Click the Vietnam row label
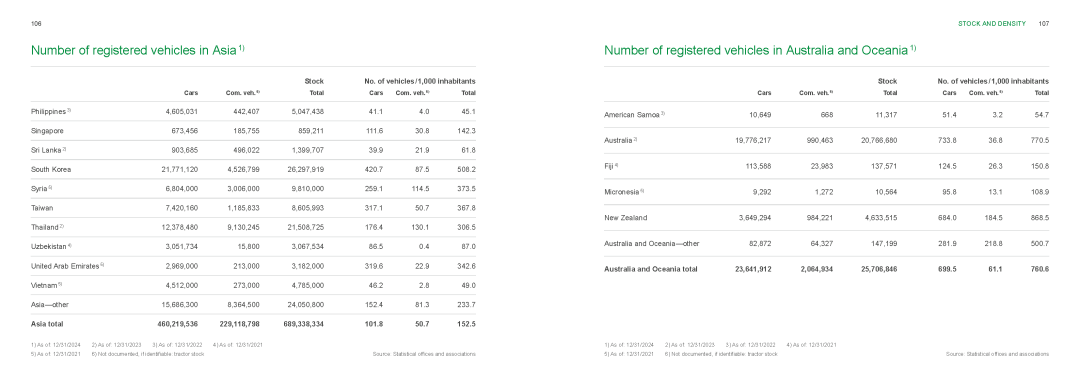 (x=47, y=285)
